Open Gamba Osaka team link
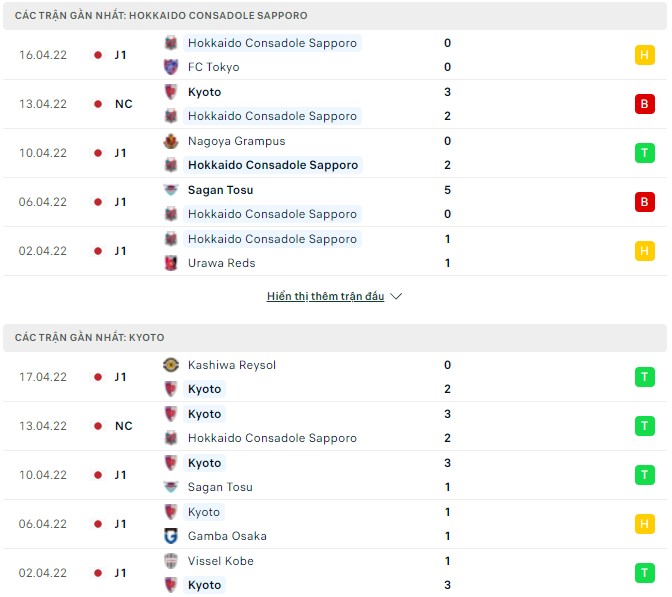 coord(227,536)
